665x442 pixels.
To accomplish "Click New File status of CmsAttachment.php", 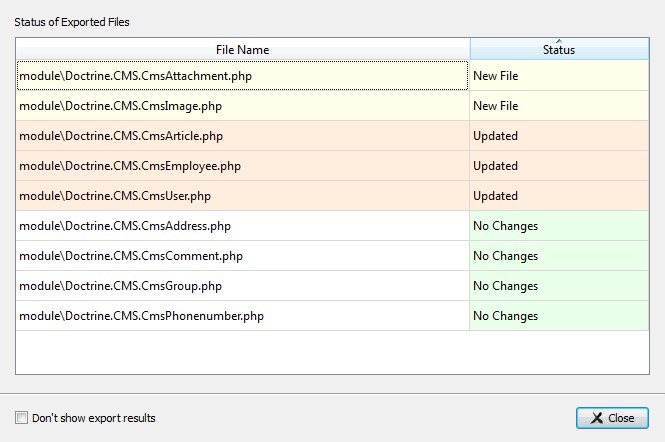I will (496, 76).
